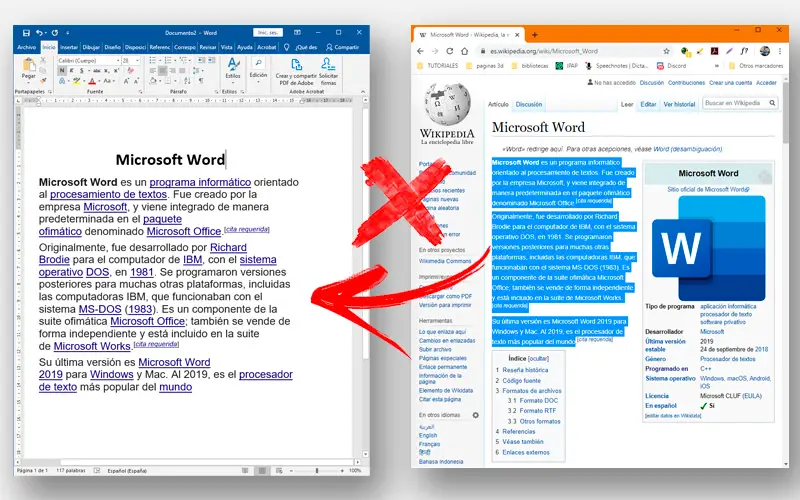This screenshot has width=800, height=500.
Task: Click the numbered list icon
Action: point(169,60)
